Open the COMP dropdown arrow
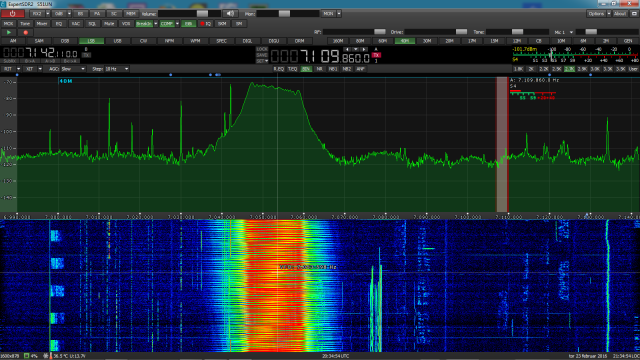 (x=177, y=24)
